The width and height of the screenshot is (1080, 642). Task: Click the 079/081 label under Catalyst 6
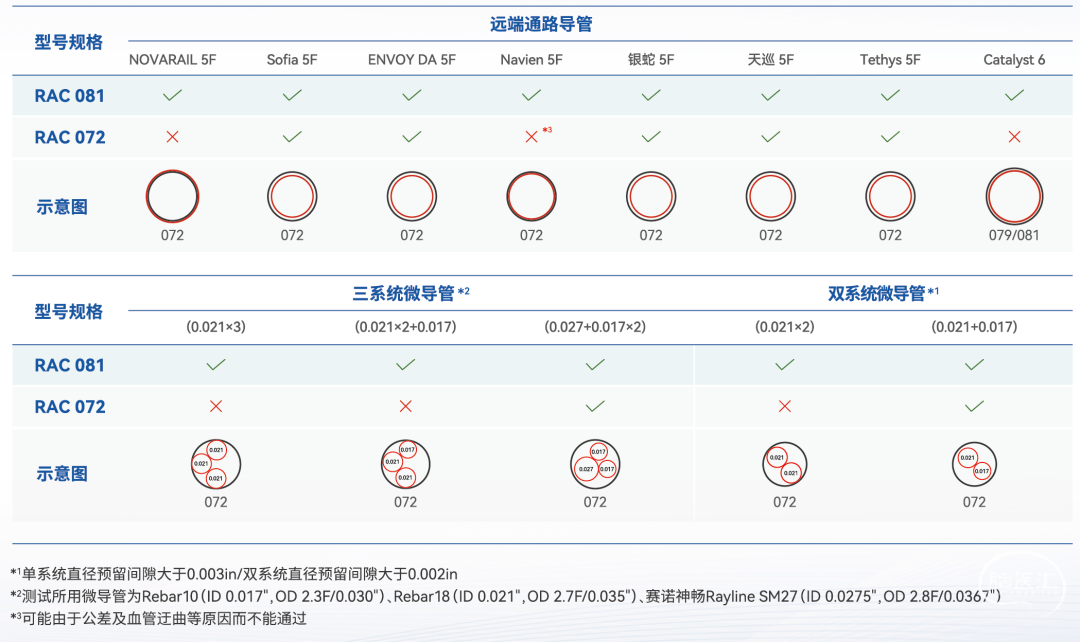pyautogui.click(x=1014, y=235)
